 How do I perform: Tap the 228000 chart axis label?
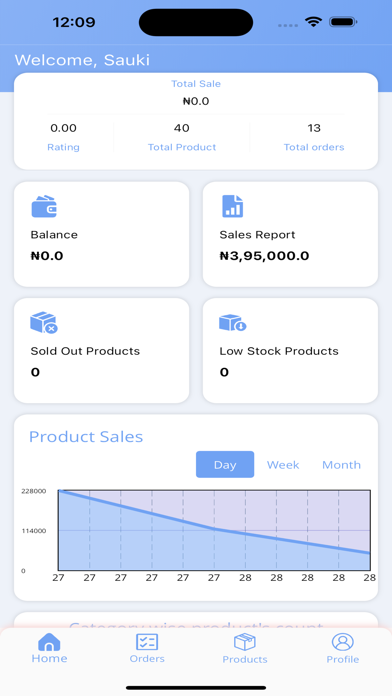[33, 491]
